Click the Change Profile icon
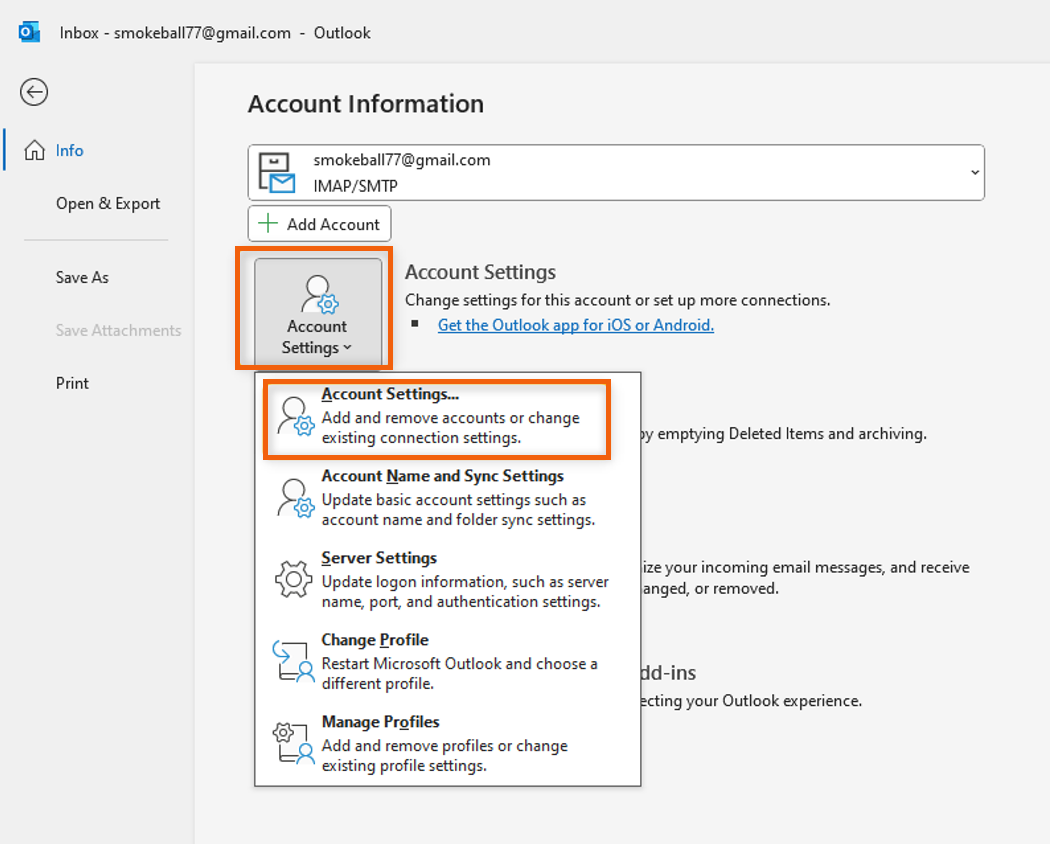The height and width of the screenshot is (844, 1050). coord(293,661)
